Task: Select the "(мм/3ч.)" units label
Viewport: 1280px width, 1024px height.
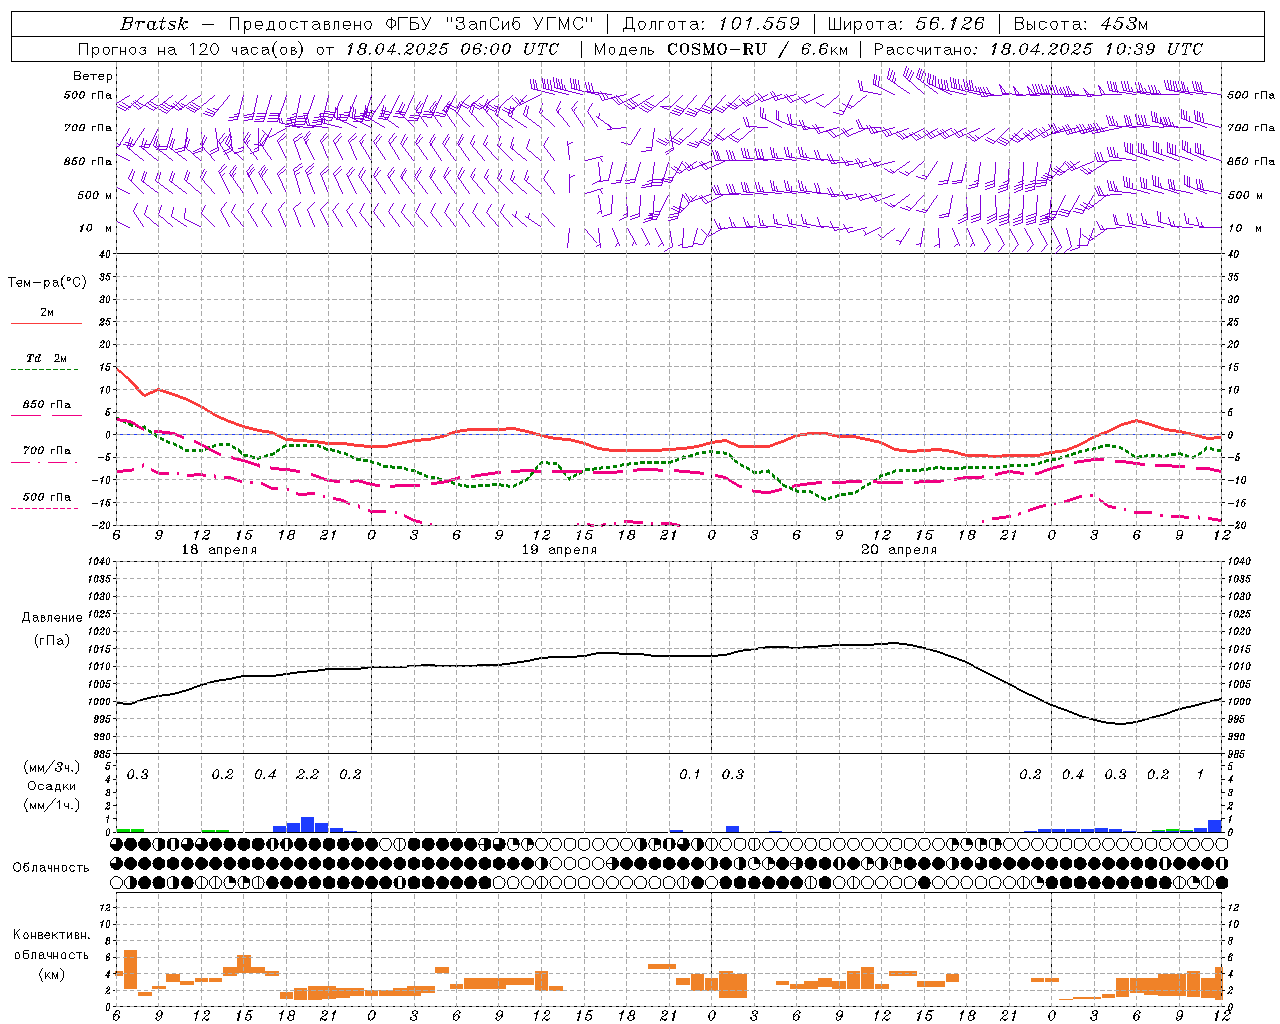Action: 51,767
